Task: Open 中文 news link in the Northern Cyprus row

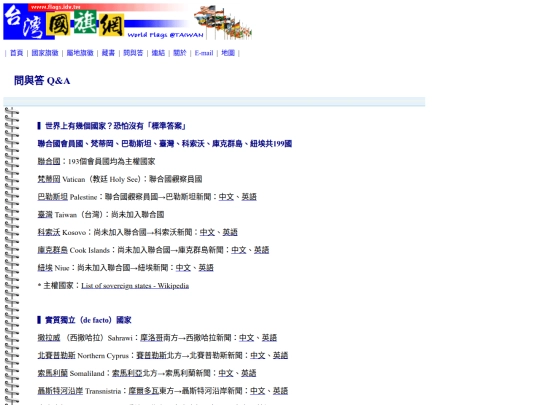Action: 258,355
